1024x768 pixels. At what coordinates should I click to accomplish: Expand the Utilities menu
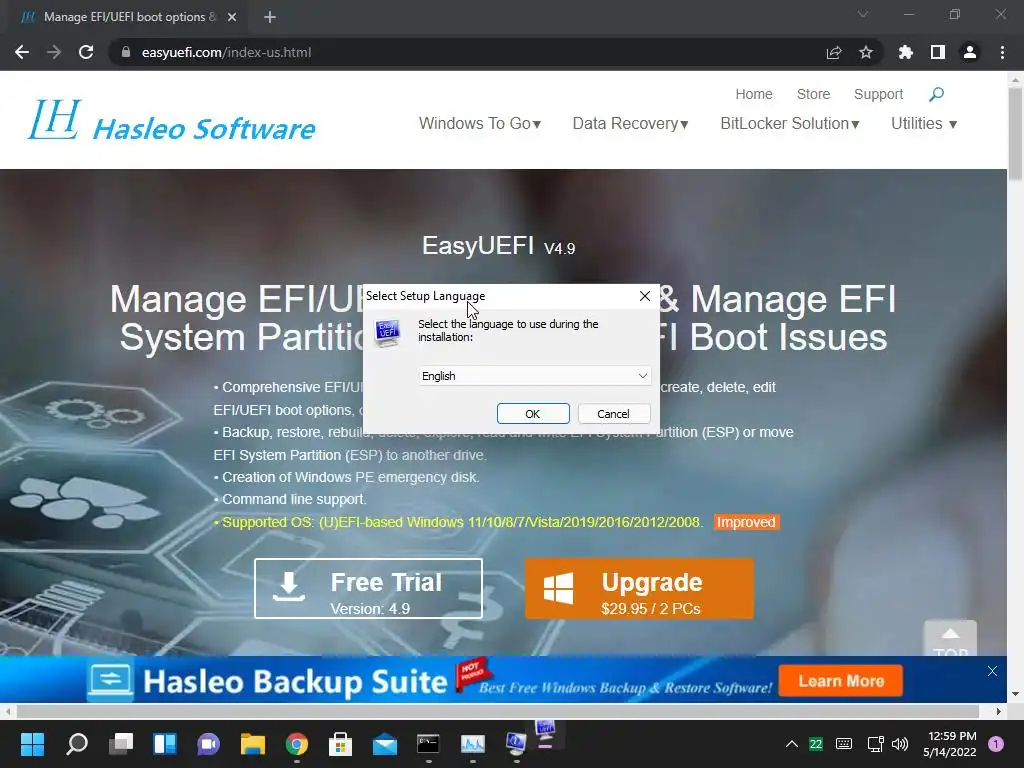coord(923,123)
